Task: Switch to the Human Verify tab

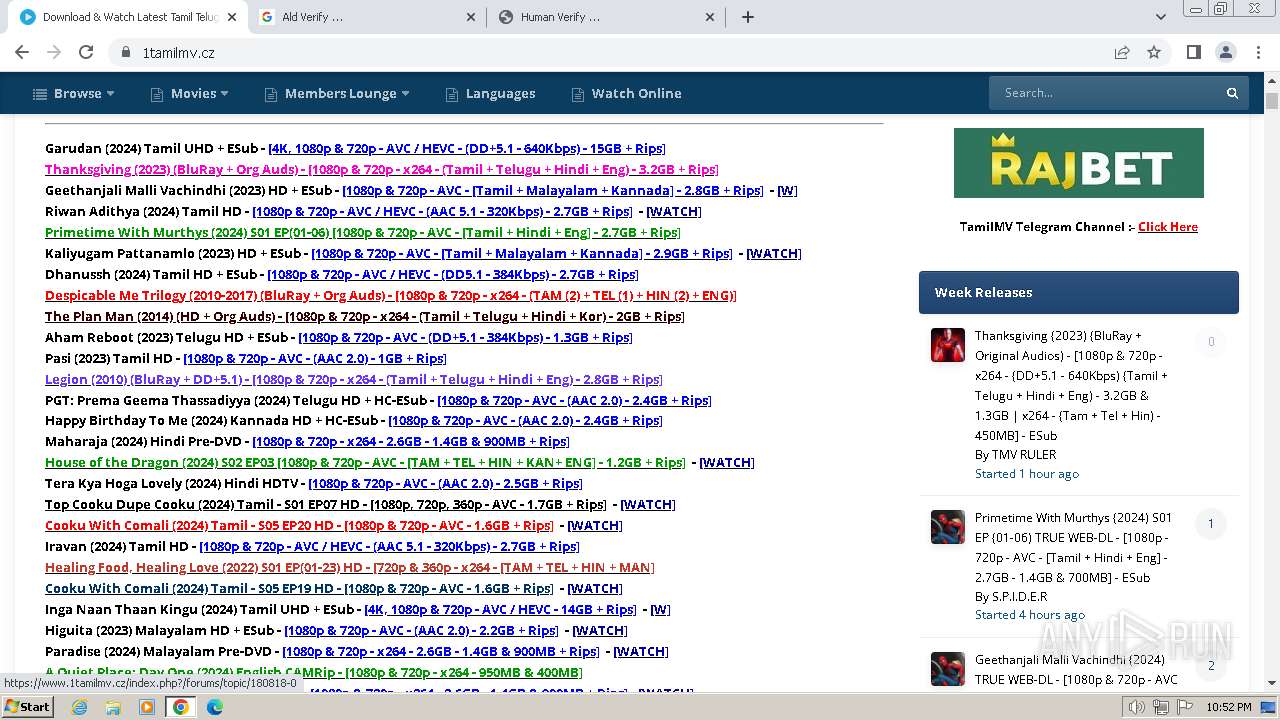Action: click(x=605, y=17)
